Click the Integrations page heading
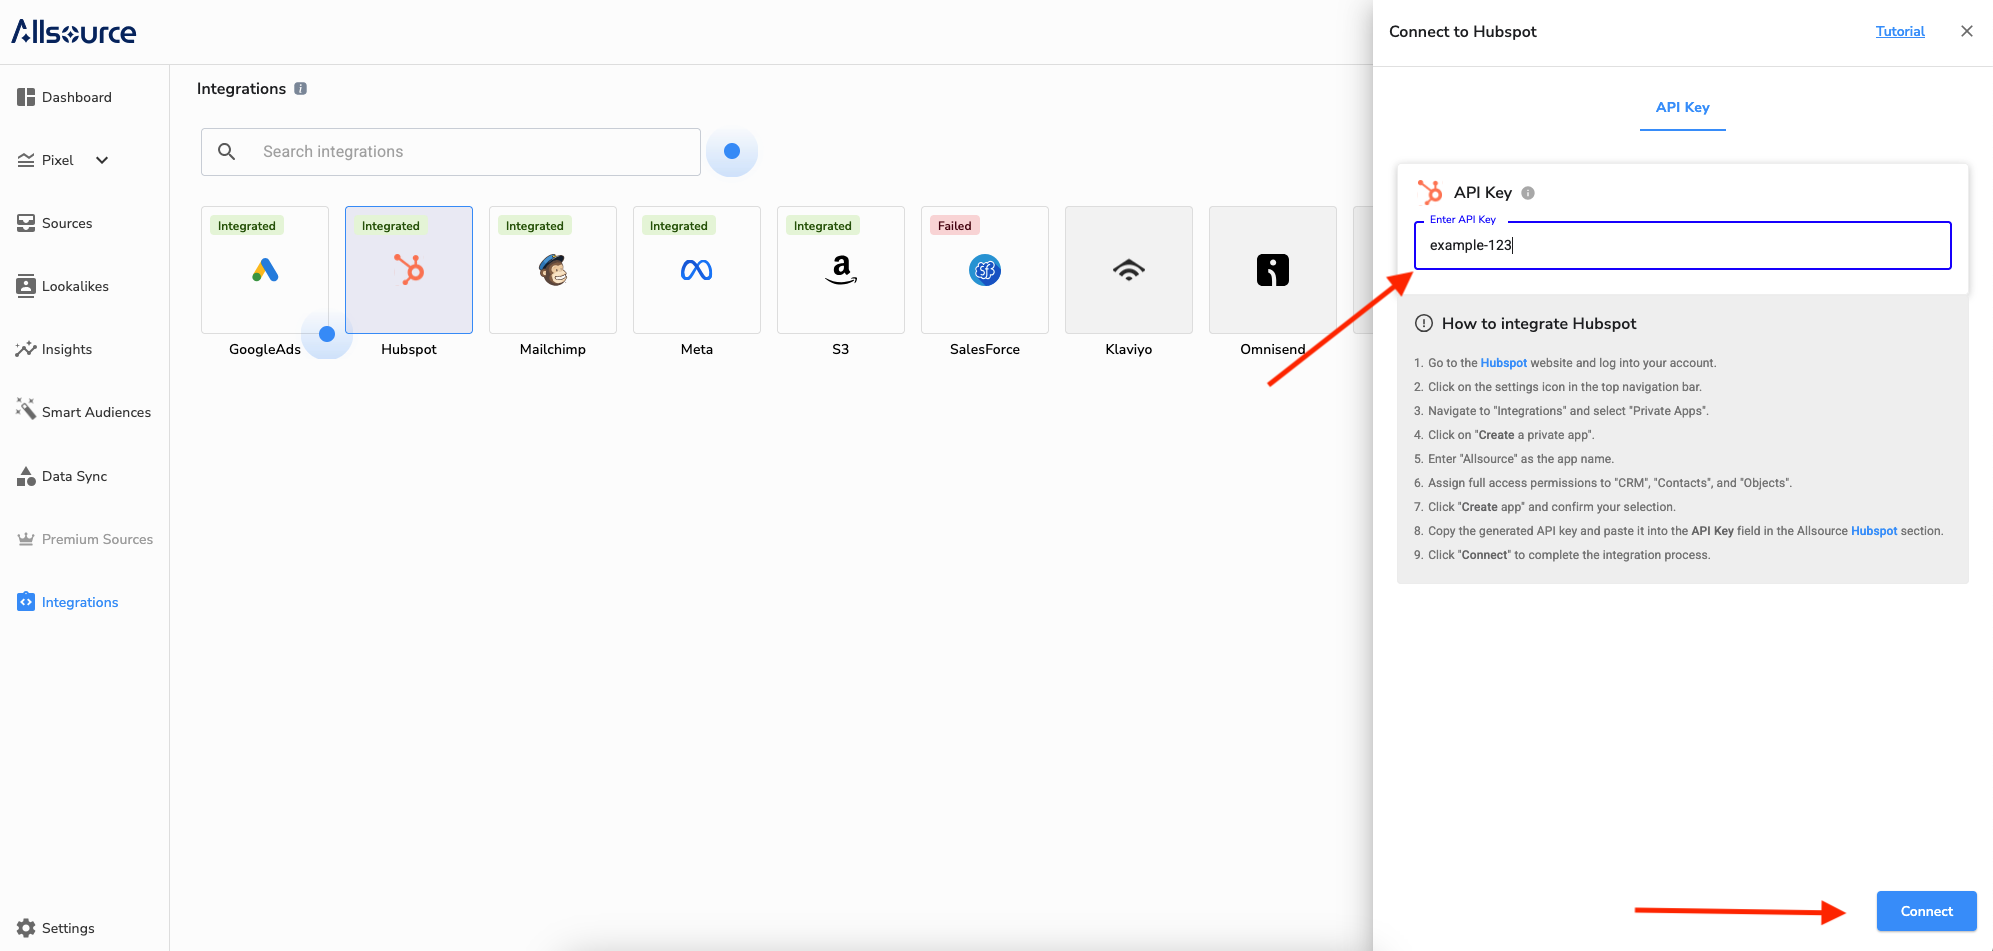The width and height of the screenshot is (1993, 951). (241, 89)
